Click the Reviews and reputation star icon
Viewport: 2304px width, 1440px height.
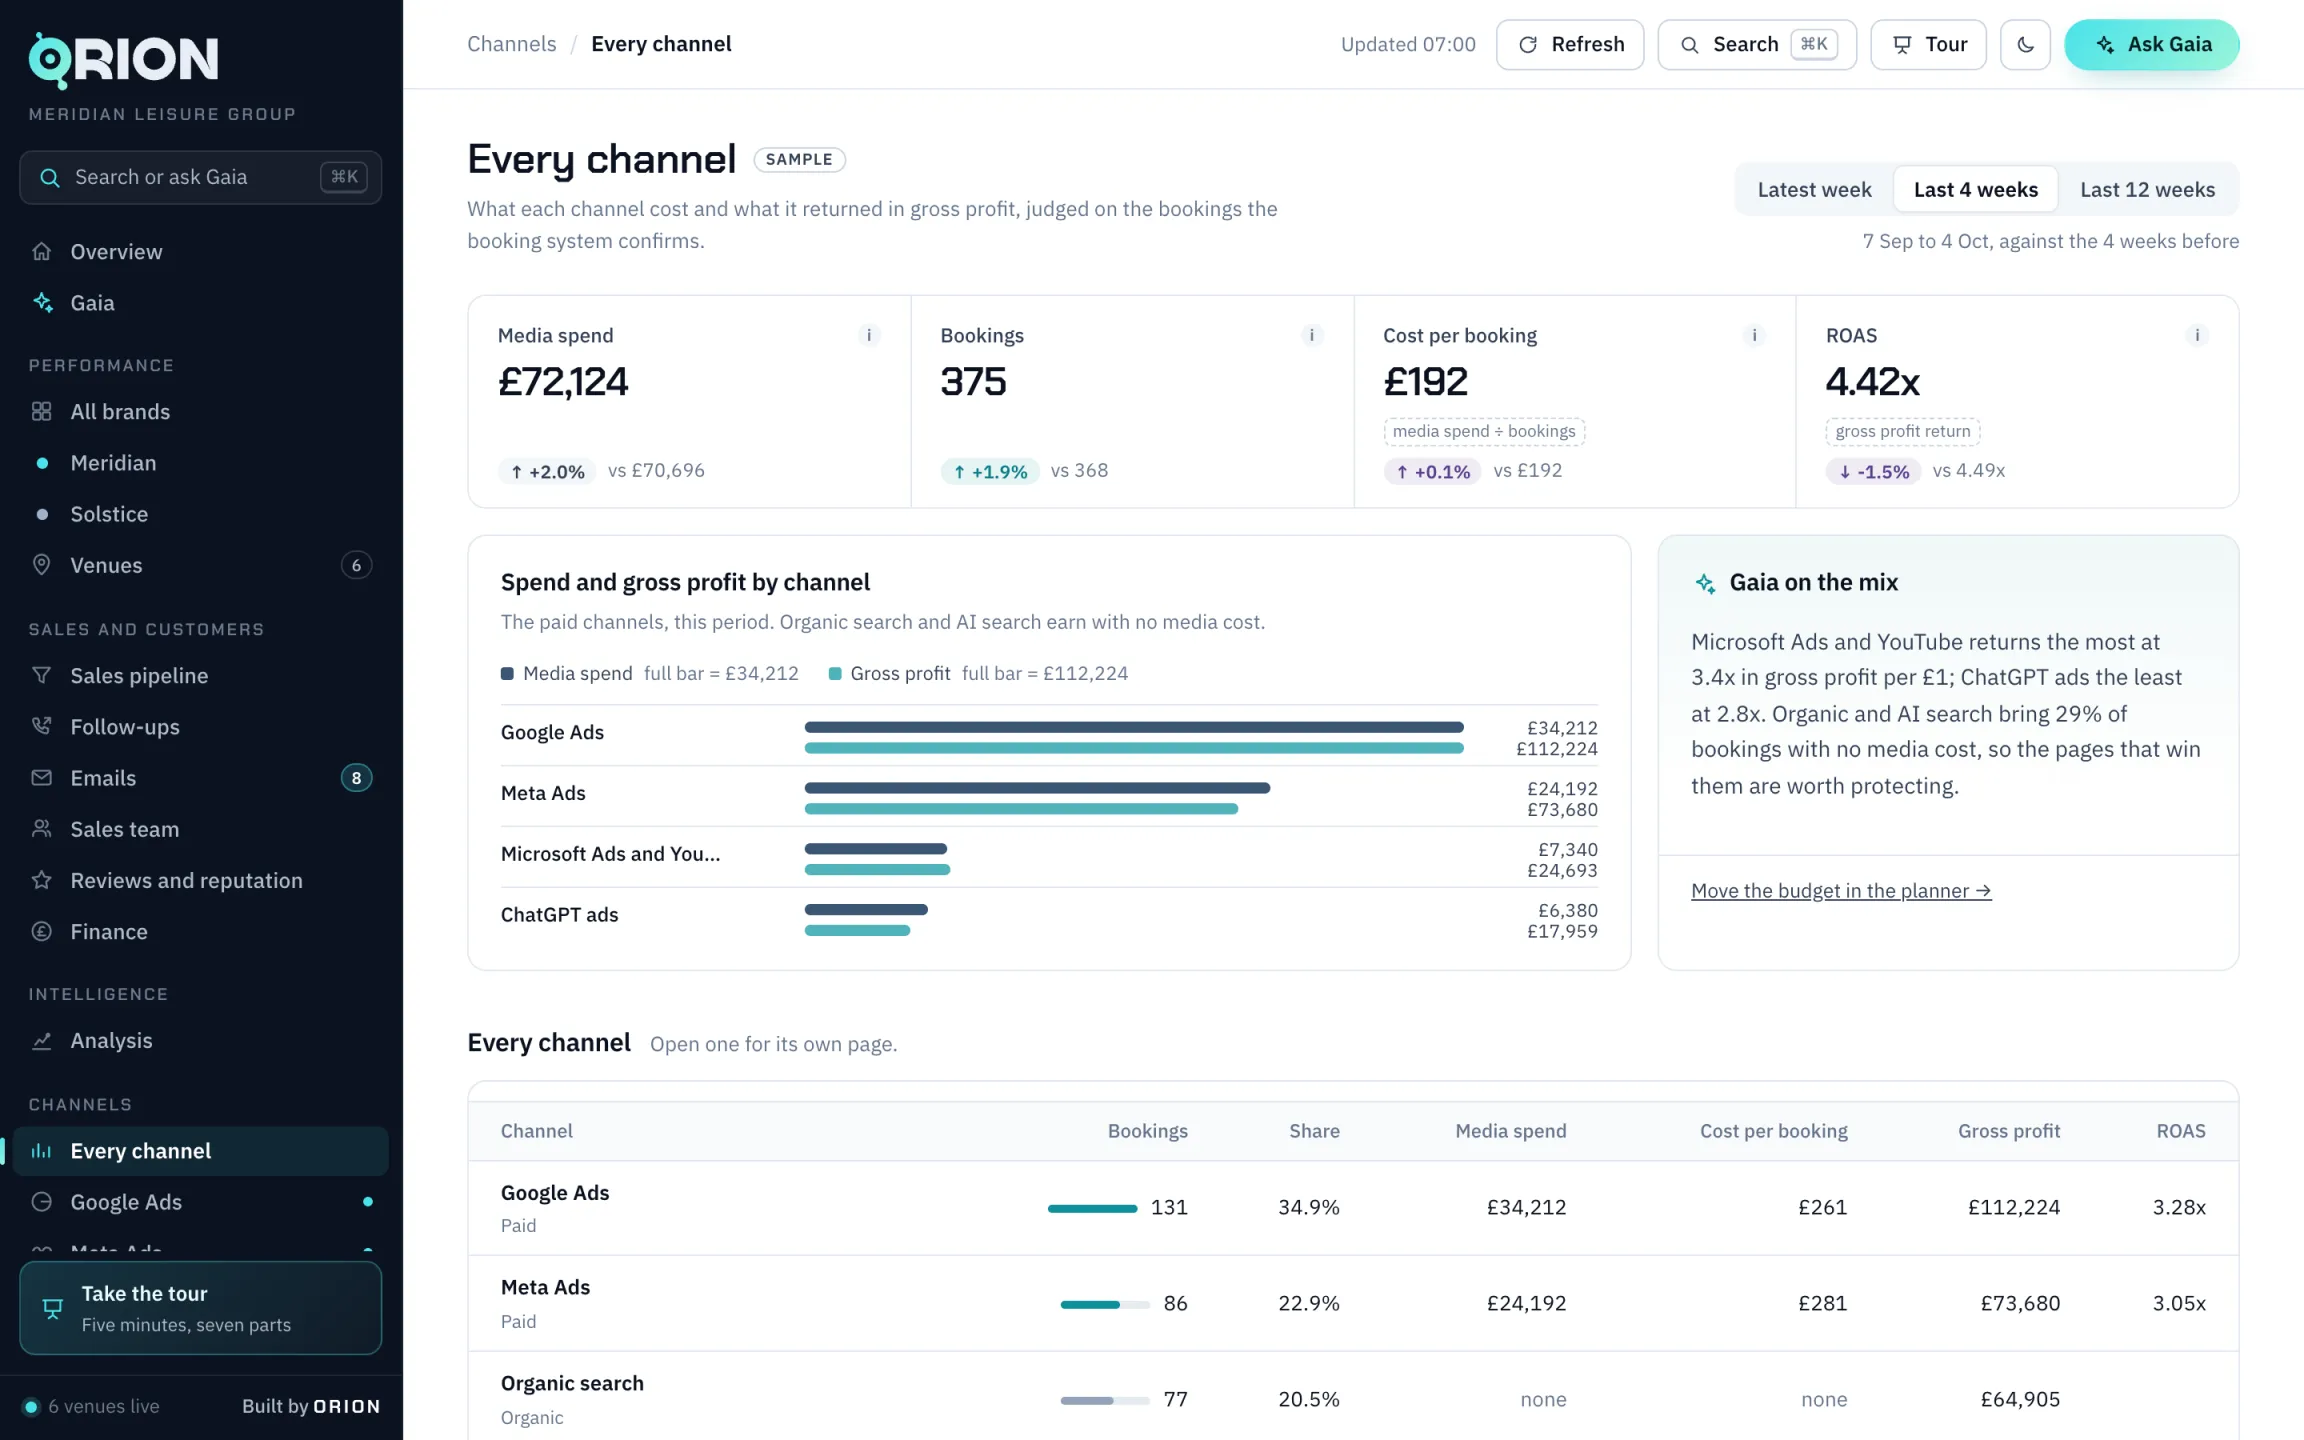[x=41, y=880]
